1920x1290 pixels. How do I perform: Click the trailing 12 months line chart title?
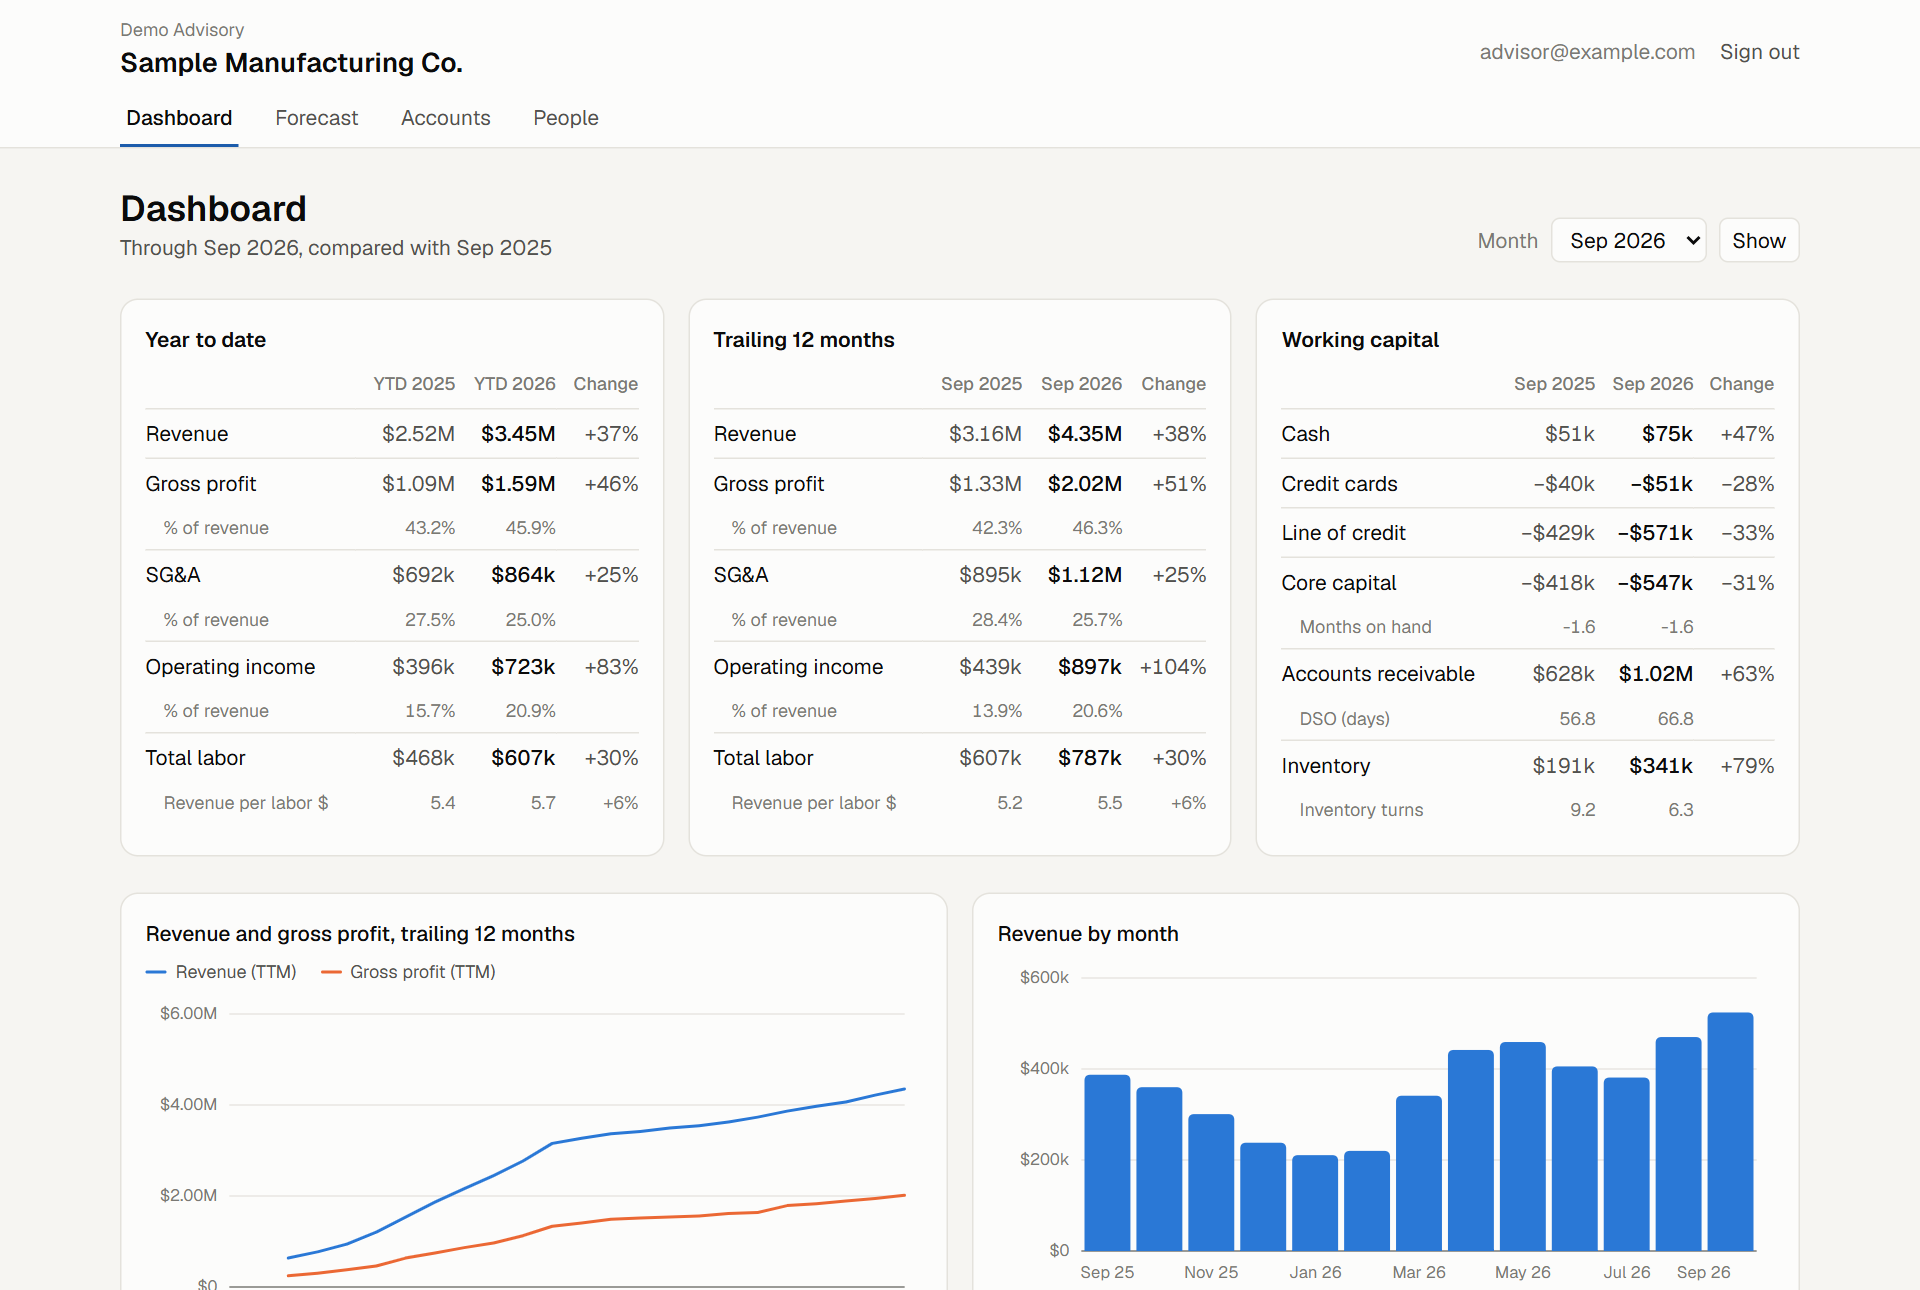tap(360, 934)
